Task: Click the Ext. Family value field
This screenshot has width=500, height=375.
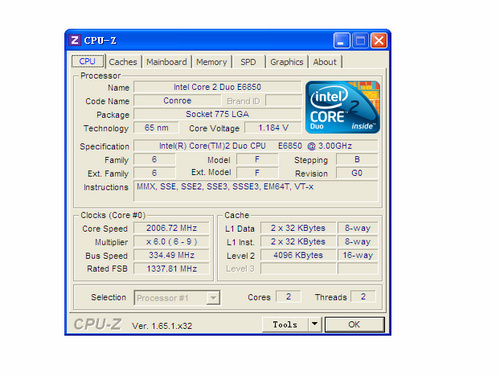Action: pyautogui.click(x=154, y=173)
